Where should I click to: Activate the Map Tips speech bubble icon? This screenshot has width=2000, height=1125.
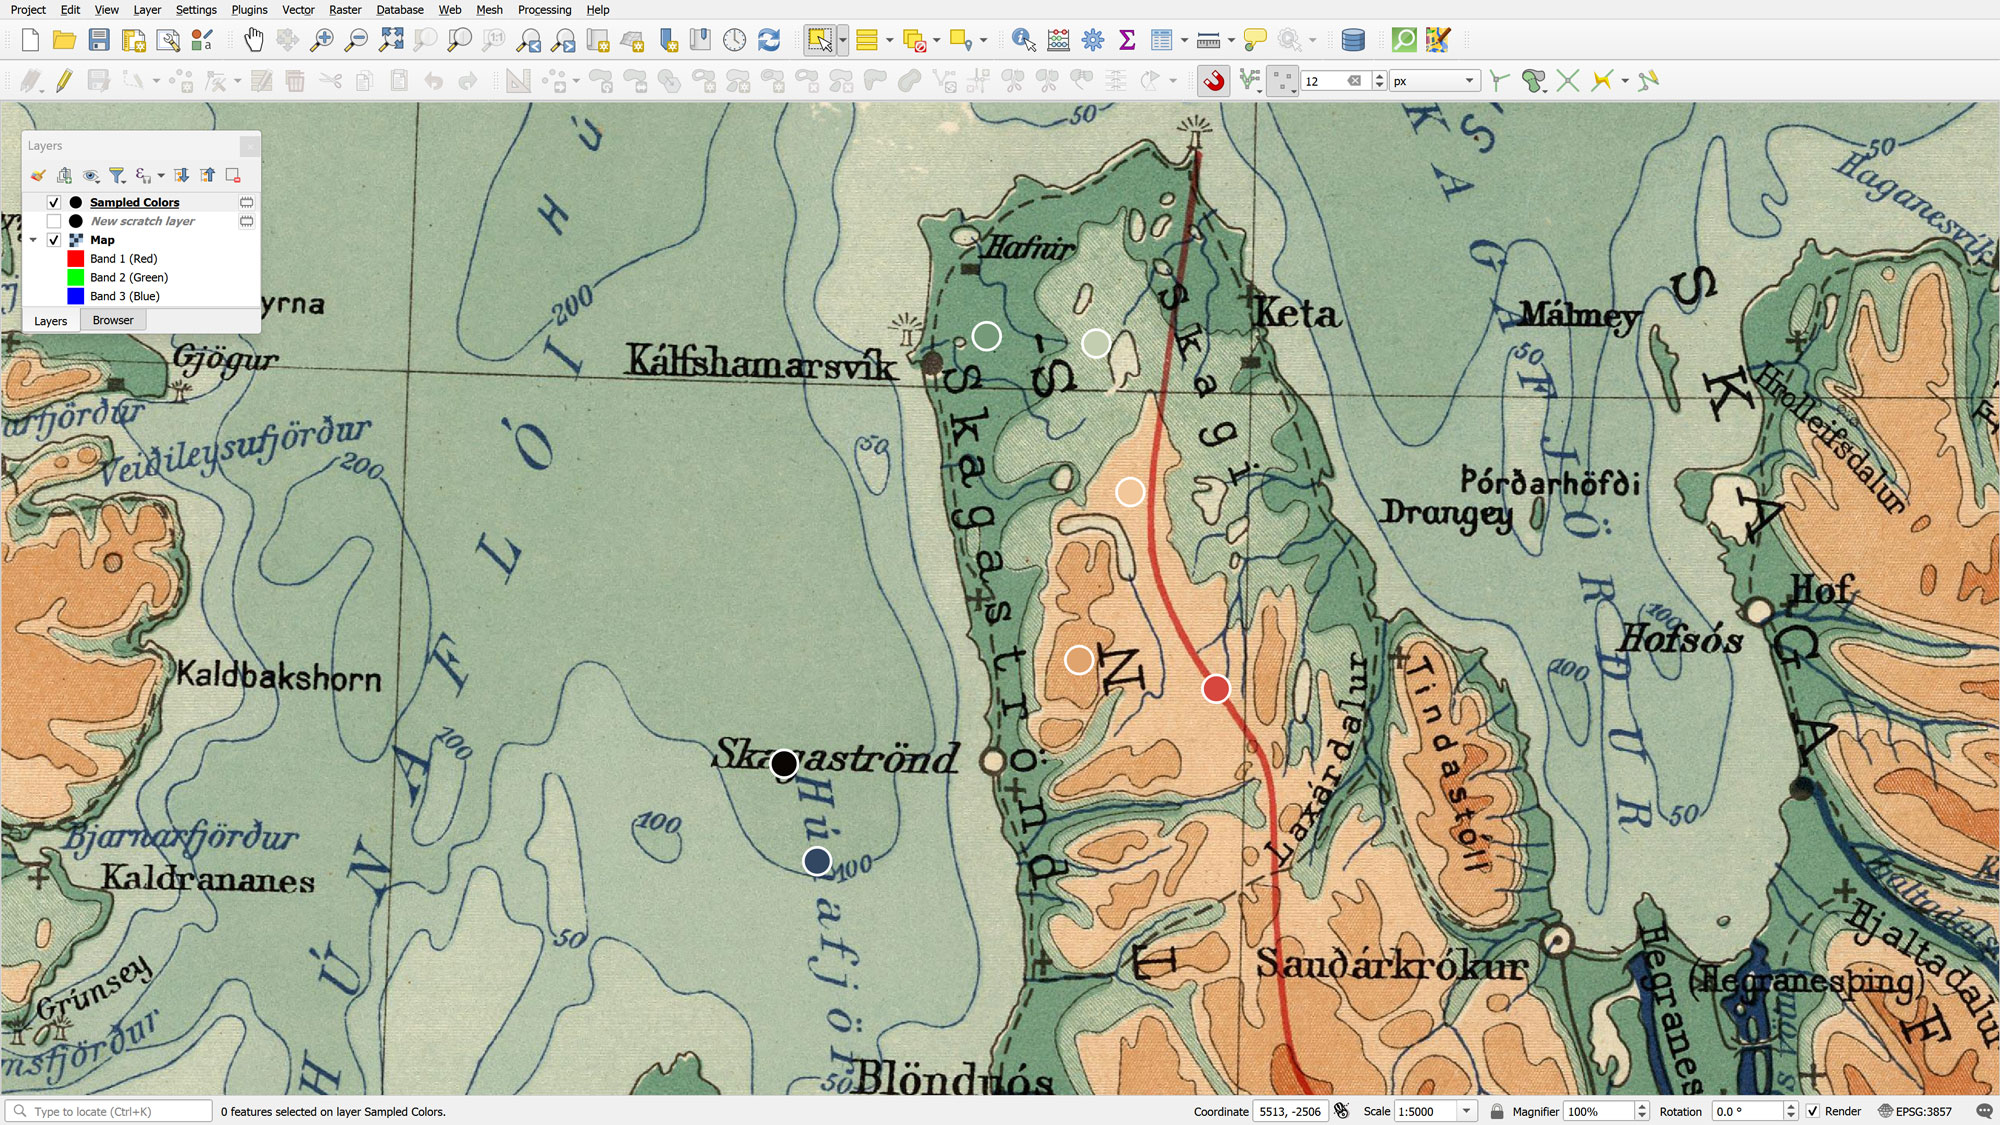[x=1255, y=40]
